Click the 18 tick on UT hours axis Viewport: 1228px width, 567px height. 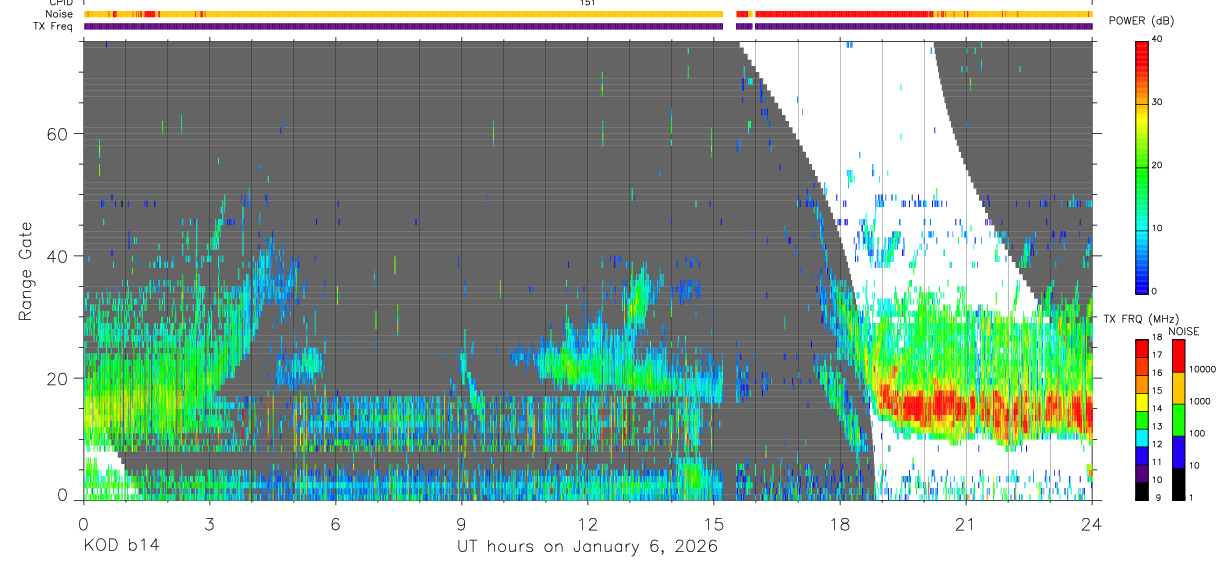(x=839, y=522)
